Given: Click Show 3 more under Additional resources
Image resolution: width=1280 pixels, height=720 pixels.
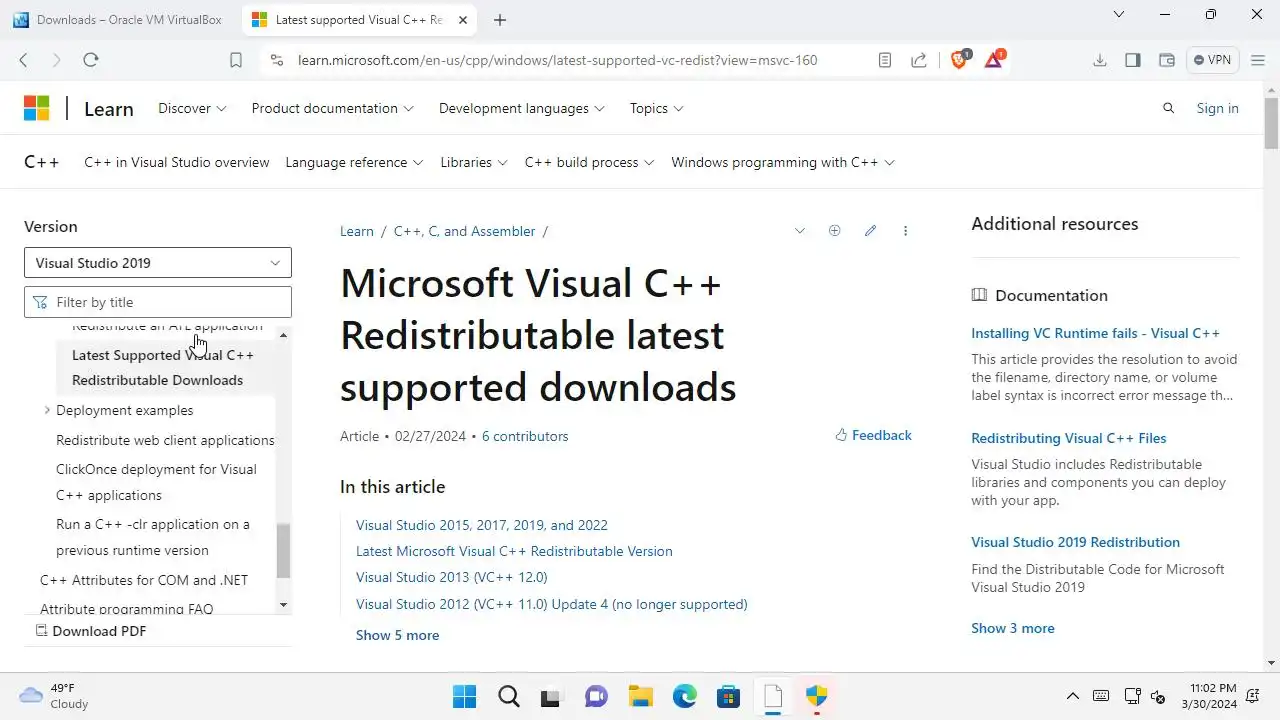Looking at the screenshot, I should point(1013,628).
